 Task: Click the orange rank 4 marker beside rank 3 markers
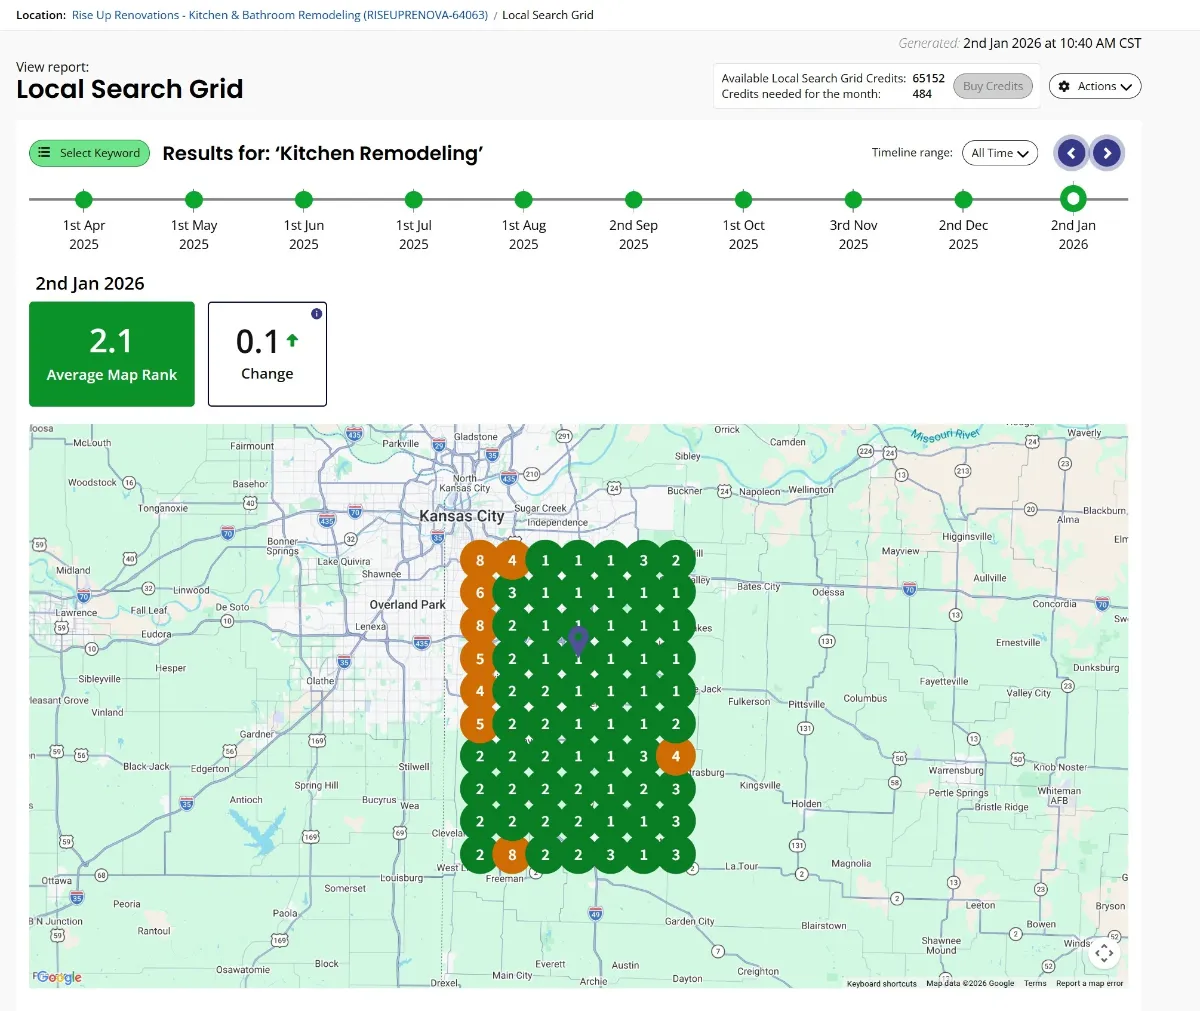click(676, 757)
